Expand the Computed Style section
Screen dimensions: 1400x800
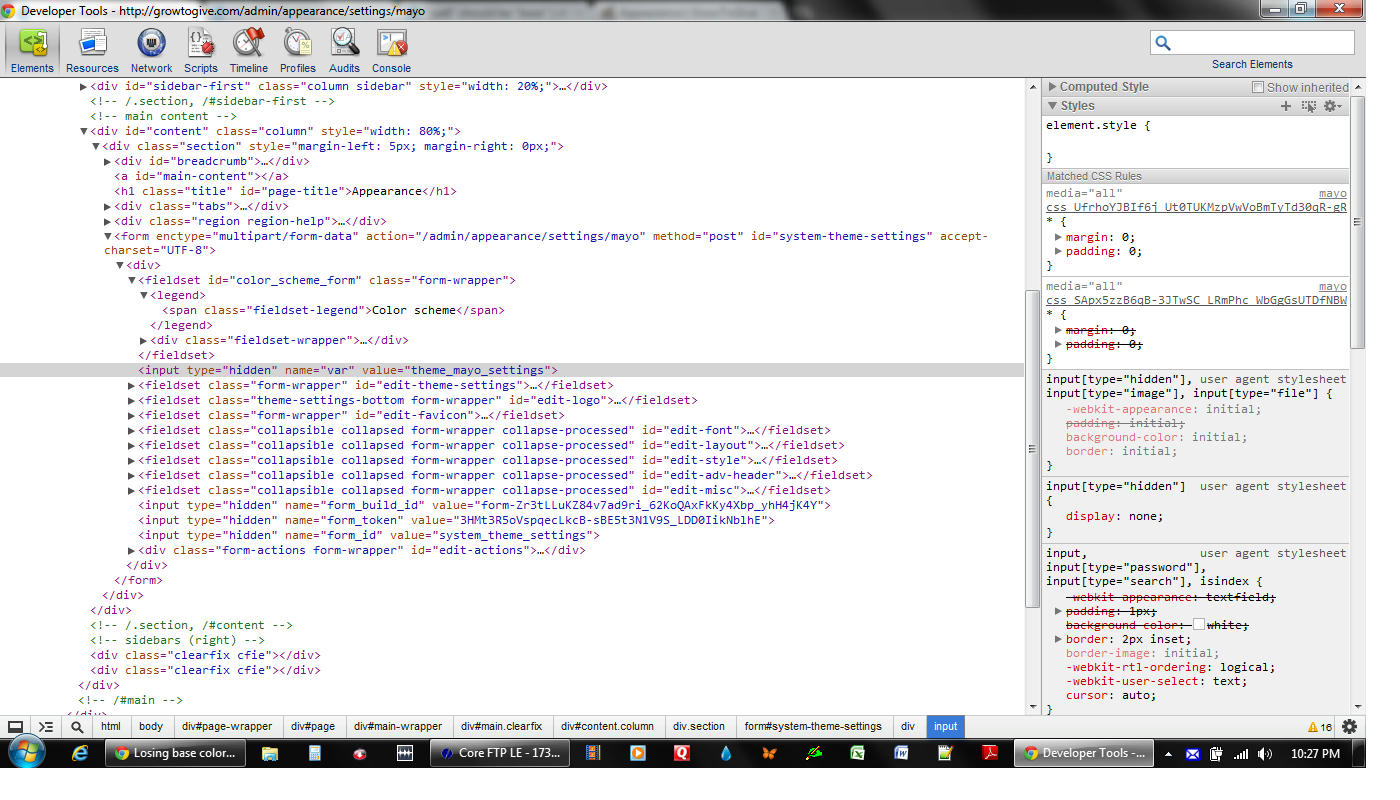tap(1052, 87)
